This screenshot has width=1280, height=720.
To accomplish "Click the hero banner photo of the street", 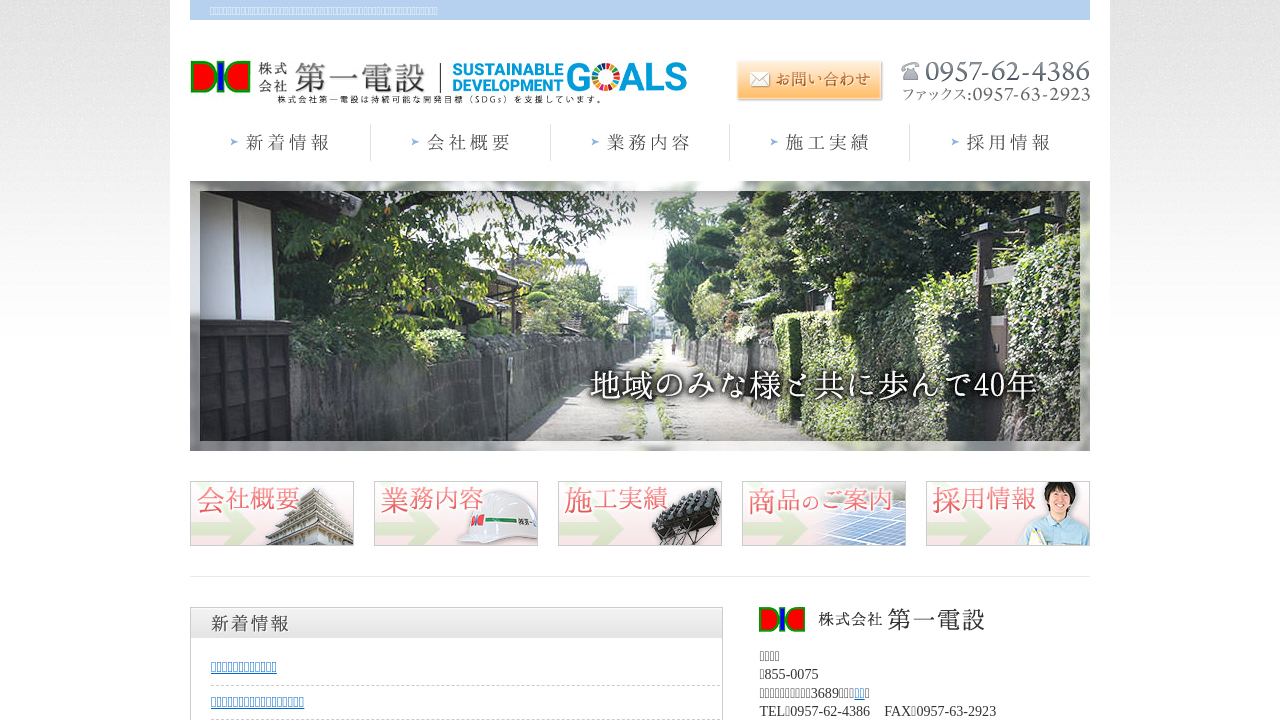I will tap(640, 315).
